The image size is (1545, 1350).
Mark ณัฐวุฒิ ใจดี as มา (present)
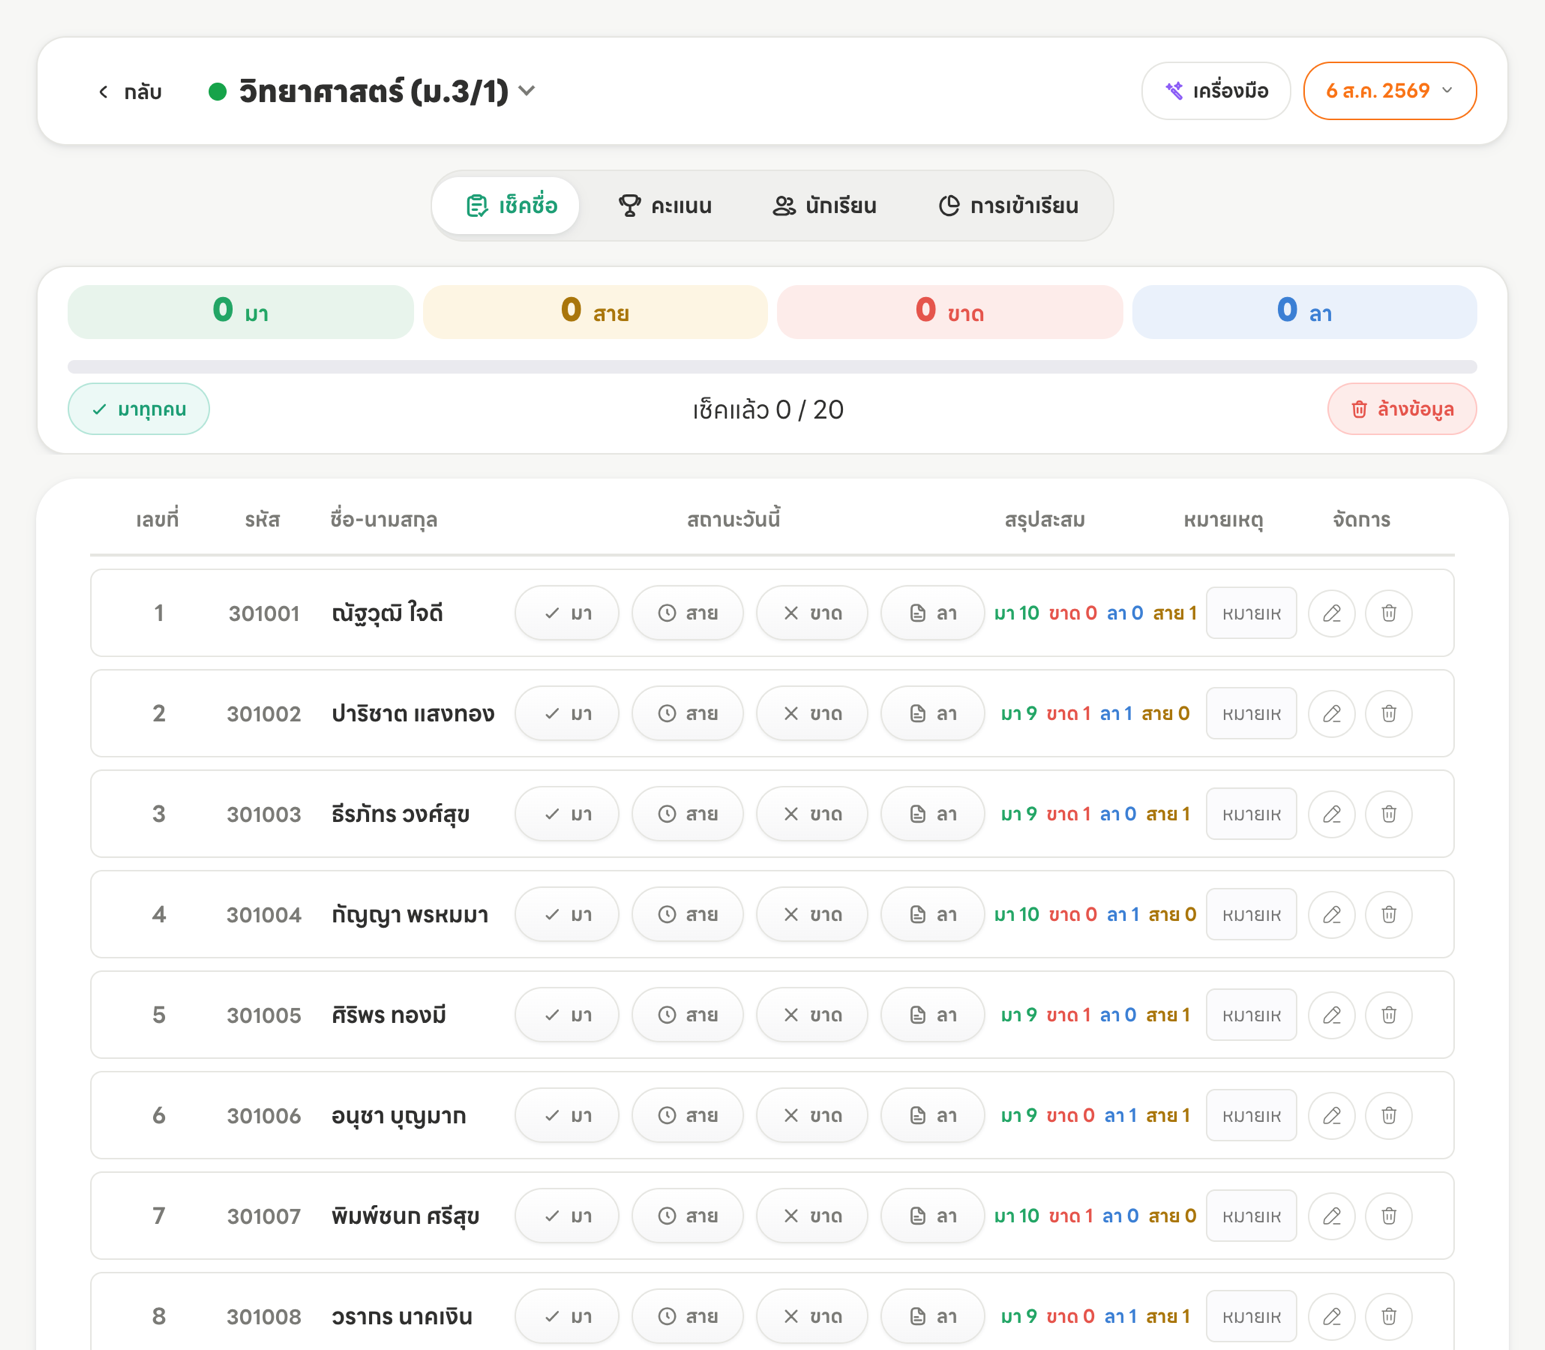tap(567, 613)
